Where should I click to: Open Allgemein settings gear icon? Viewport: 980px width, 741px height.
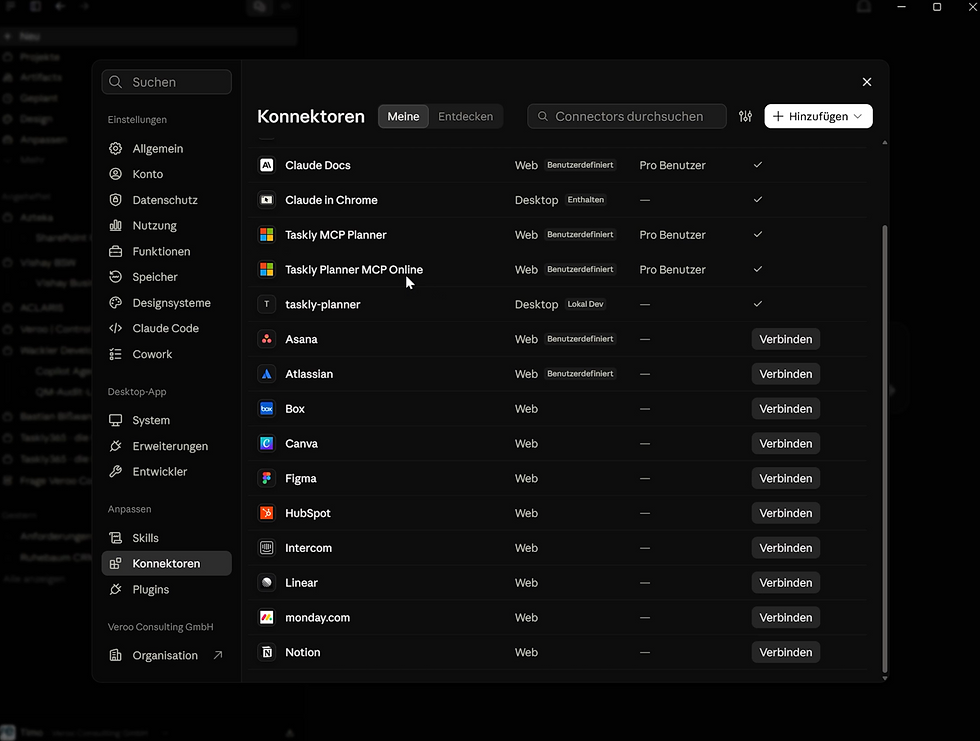pos(116,149)
